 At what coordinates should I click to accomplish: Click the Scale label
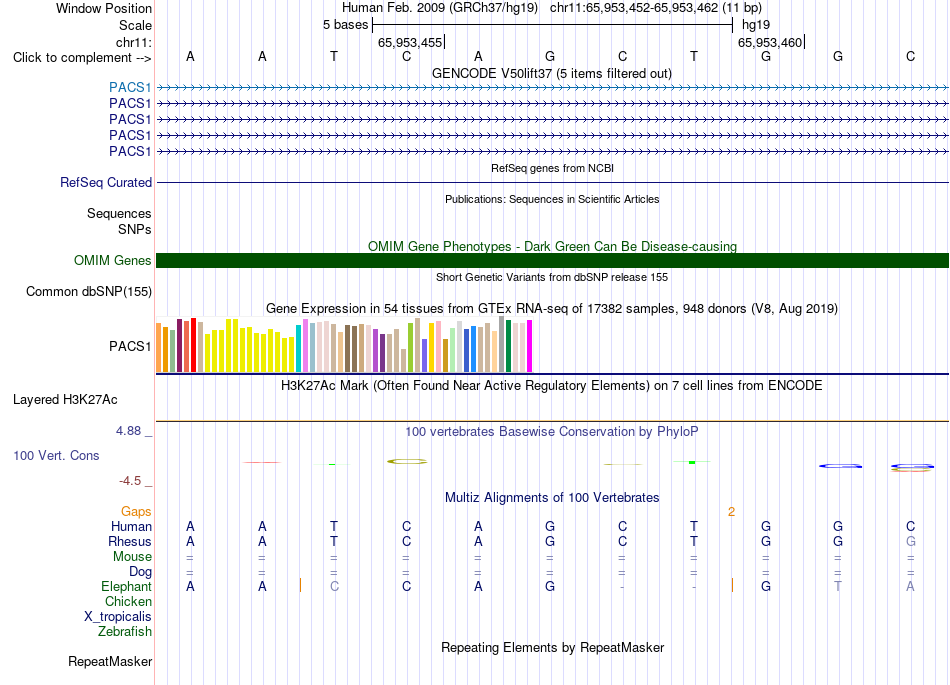tap(135, 25)
